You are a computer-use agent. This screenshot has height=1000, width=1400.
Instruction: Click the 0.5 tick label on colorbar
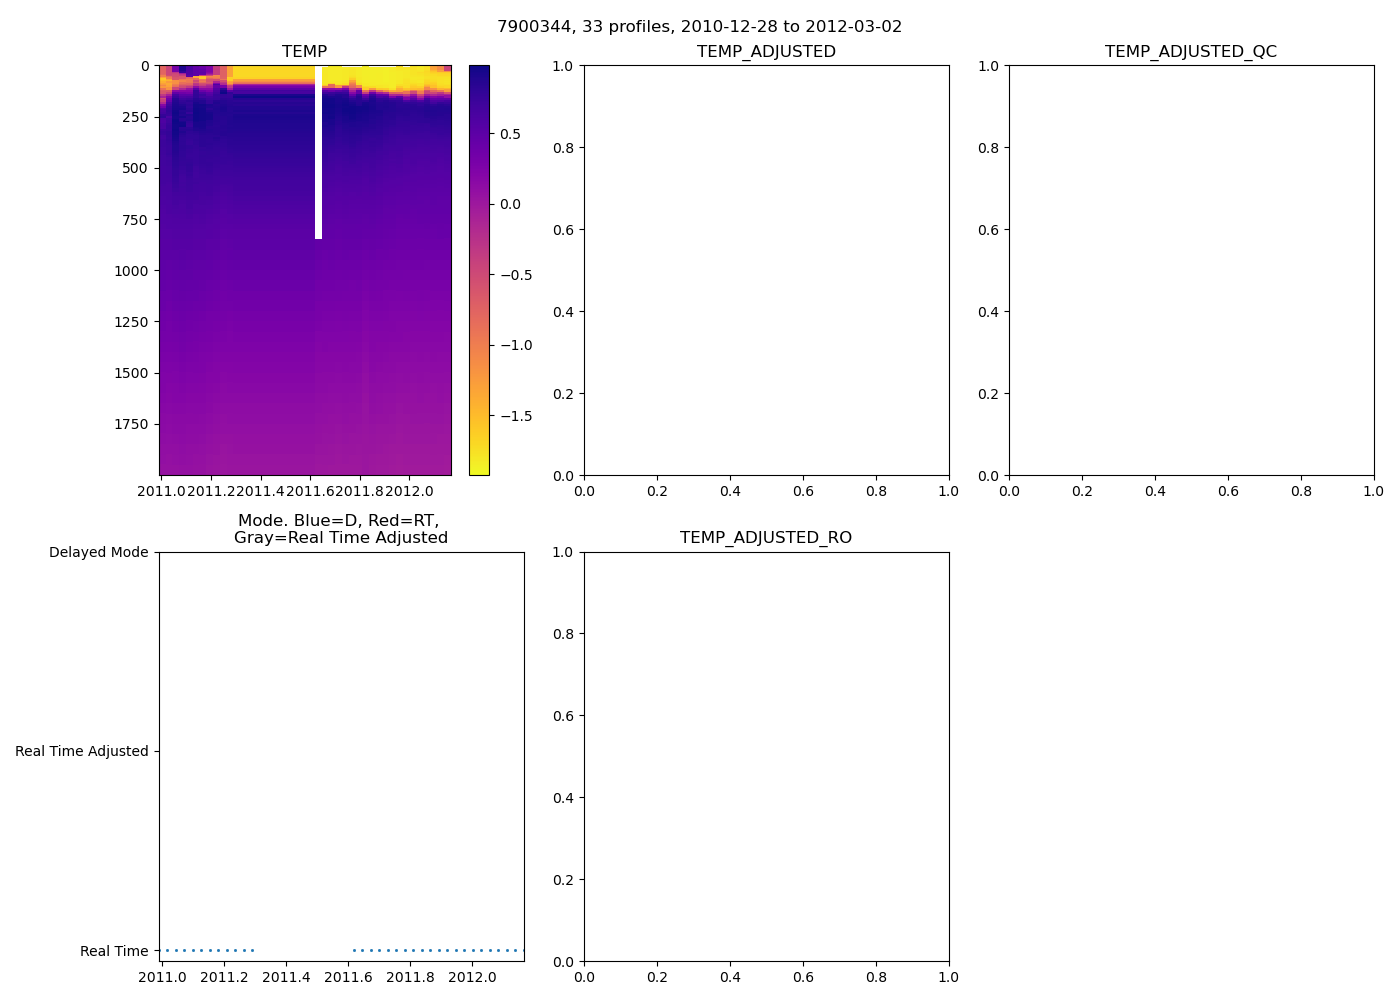click(x=510, y=134)
